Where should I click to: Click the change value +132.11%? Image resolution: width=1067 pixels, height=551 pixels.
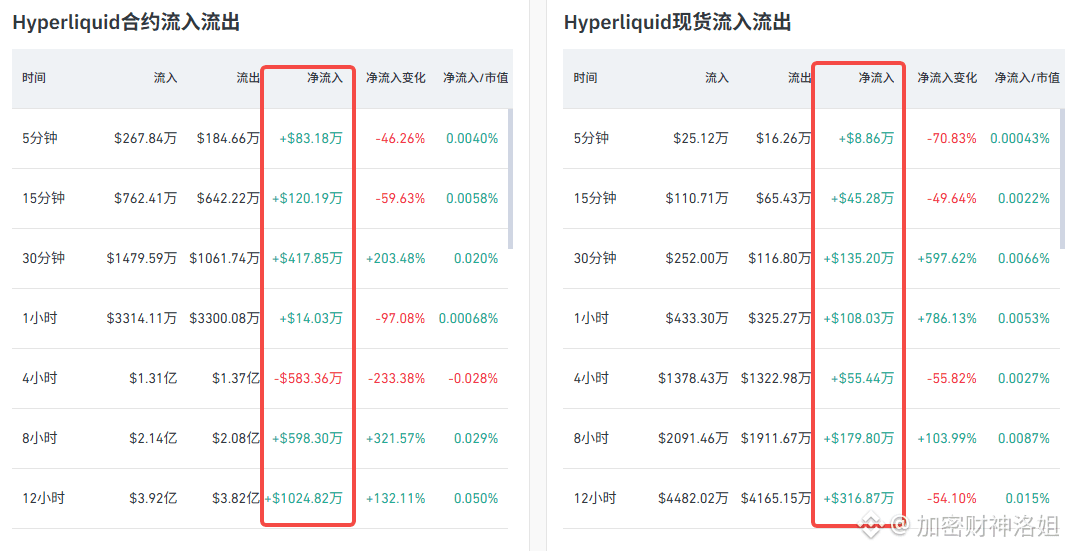coord(395,498)
